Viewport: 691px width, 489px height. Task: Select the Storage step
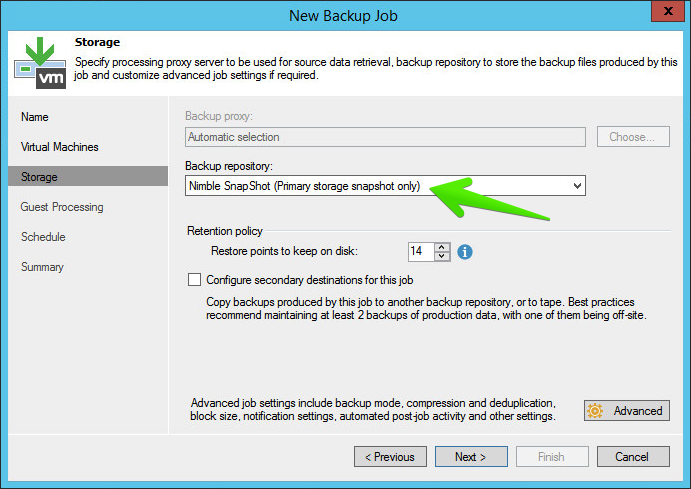coord(88,177)
